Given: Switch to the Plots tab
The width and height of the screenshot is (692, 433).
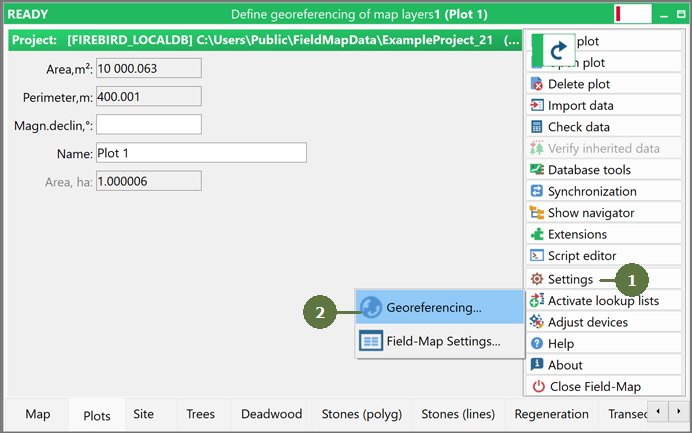Looking at the screenshot, I should (x=97, y=415).
